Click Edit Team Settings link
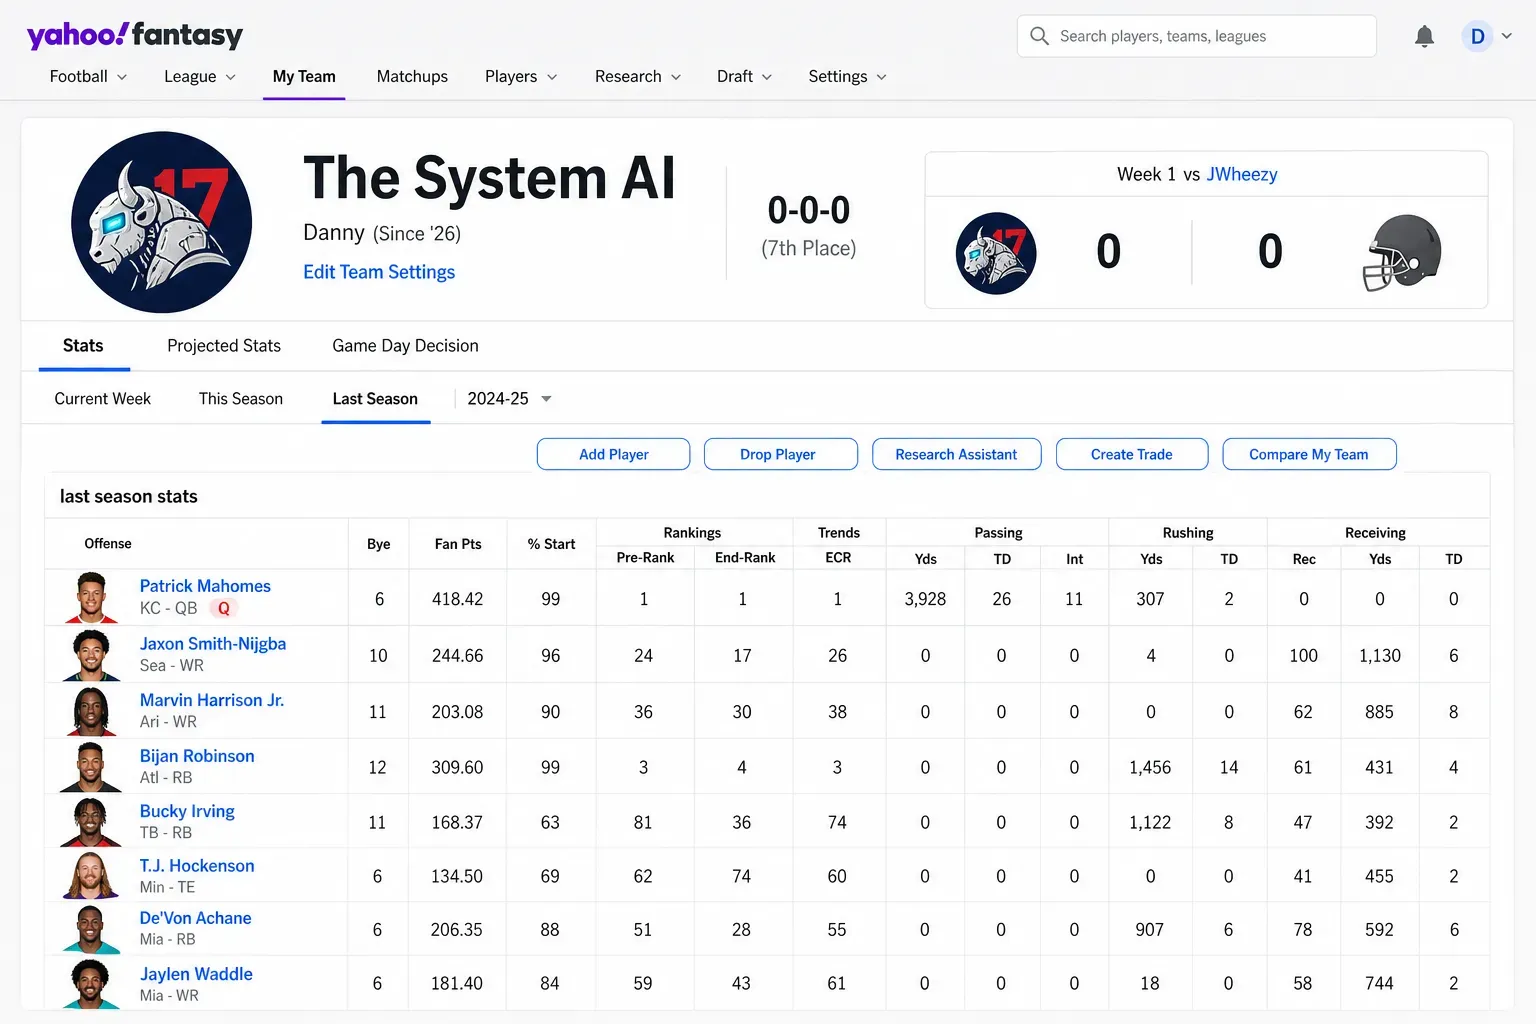 pyautogui.click(x=379, y=272)
